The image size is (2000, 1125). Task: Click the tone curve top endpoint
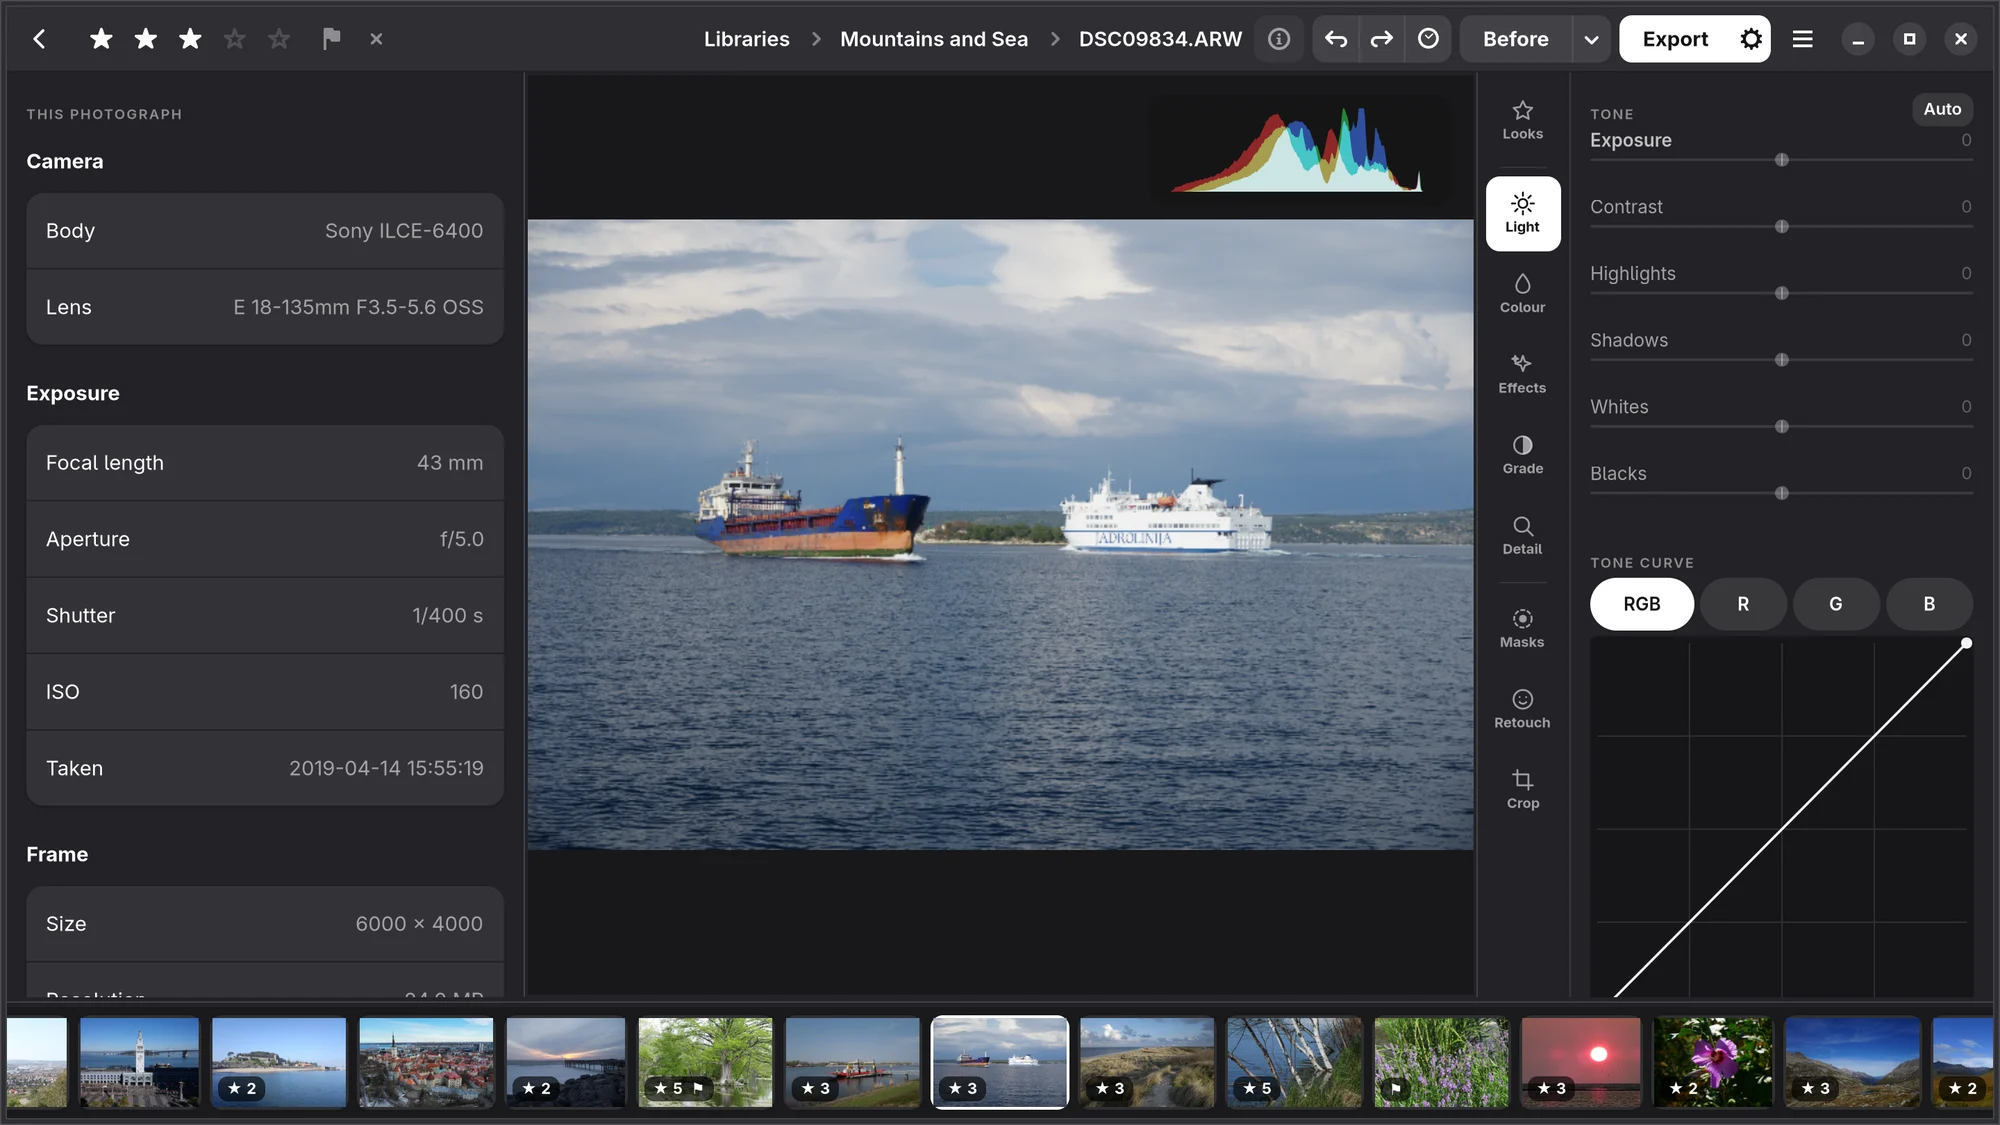(x=1966, y=643)
